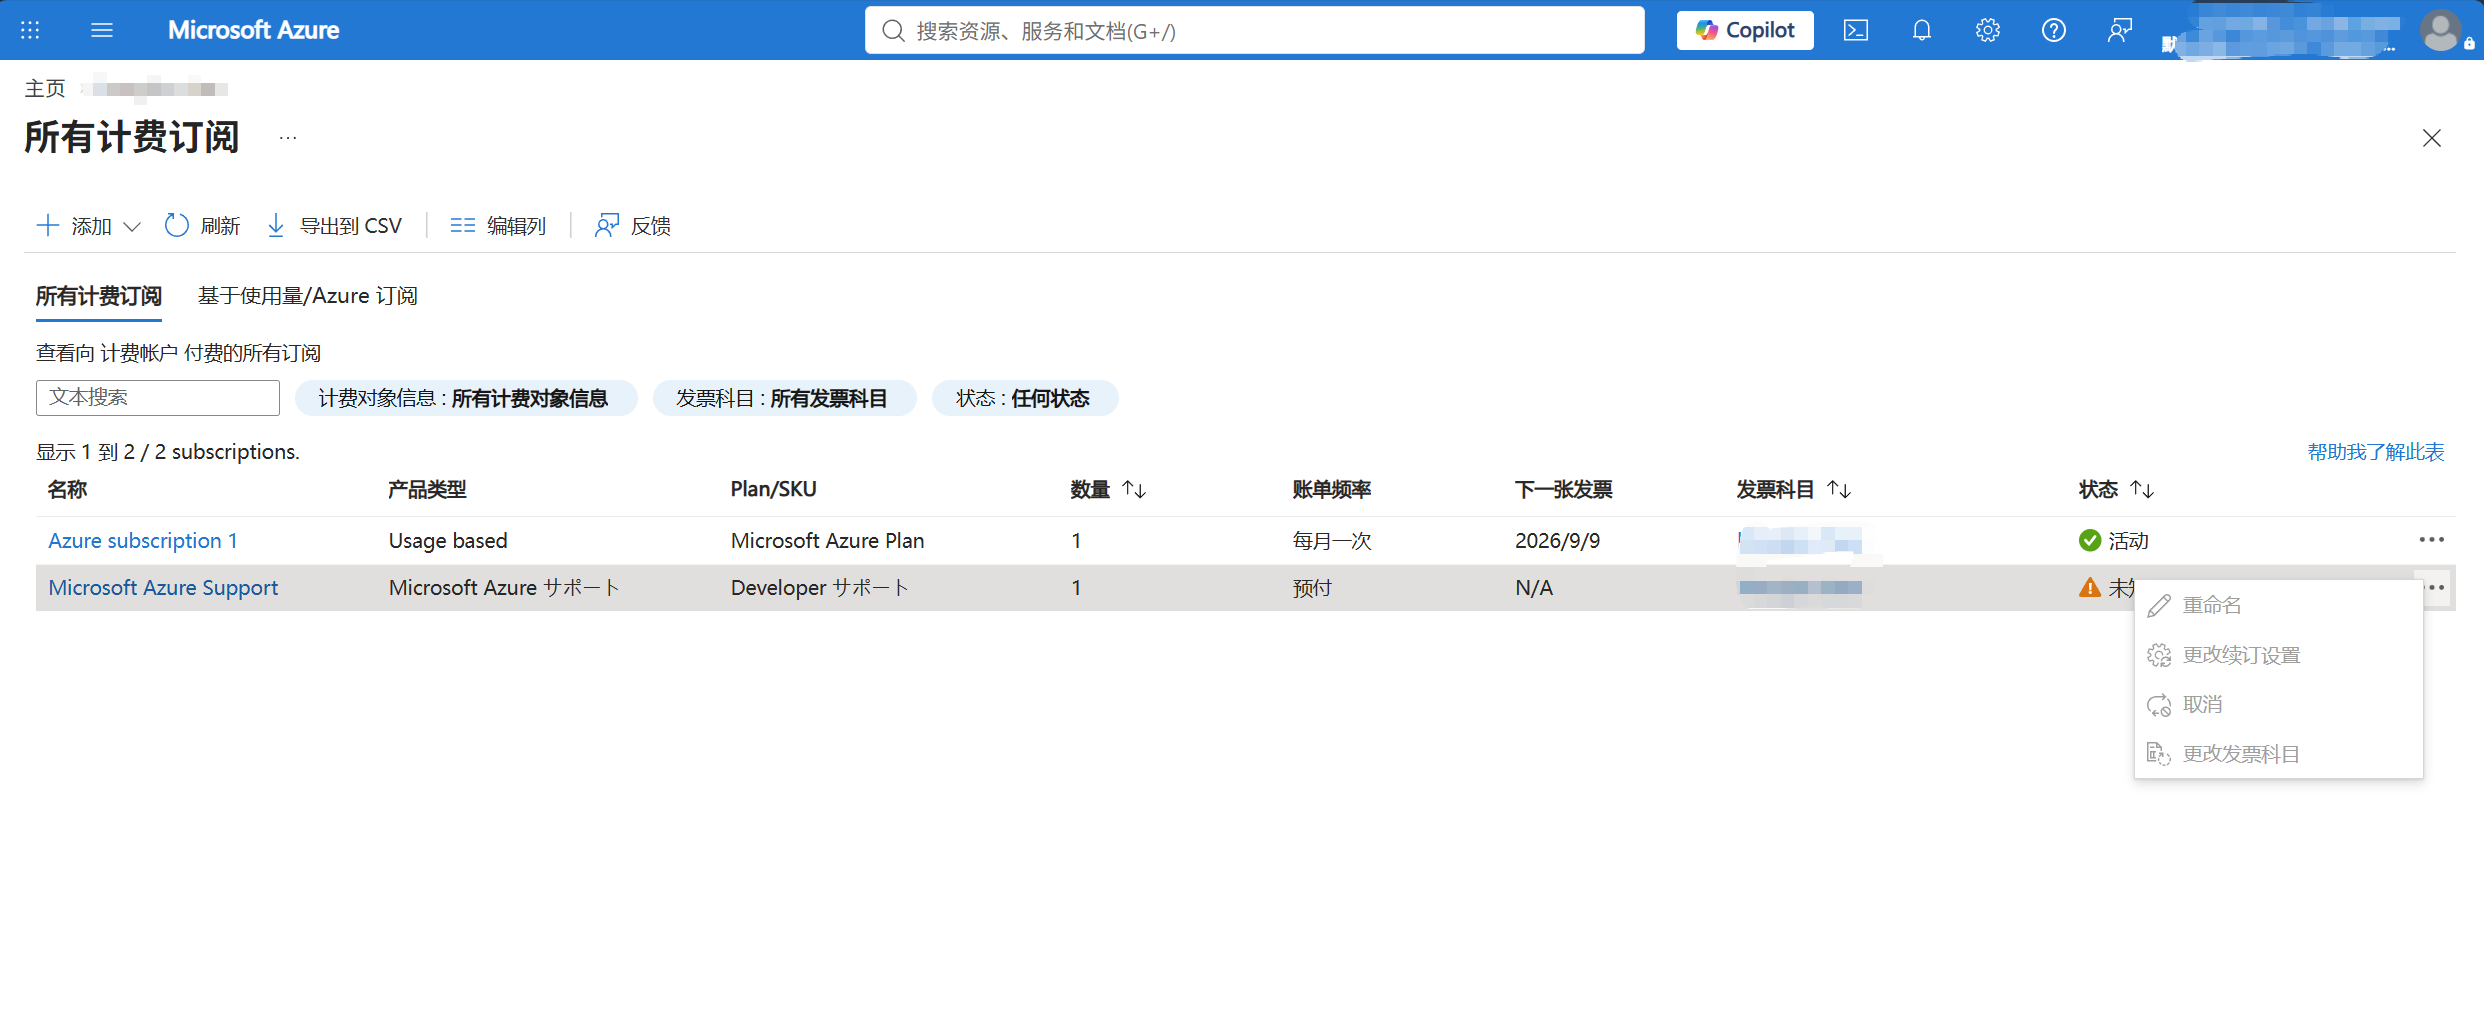Select the 所有计费订阅 tab
Viewport: 2484px width, 1023px height.
click(99, 297)
